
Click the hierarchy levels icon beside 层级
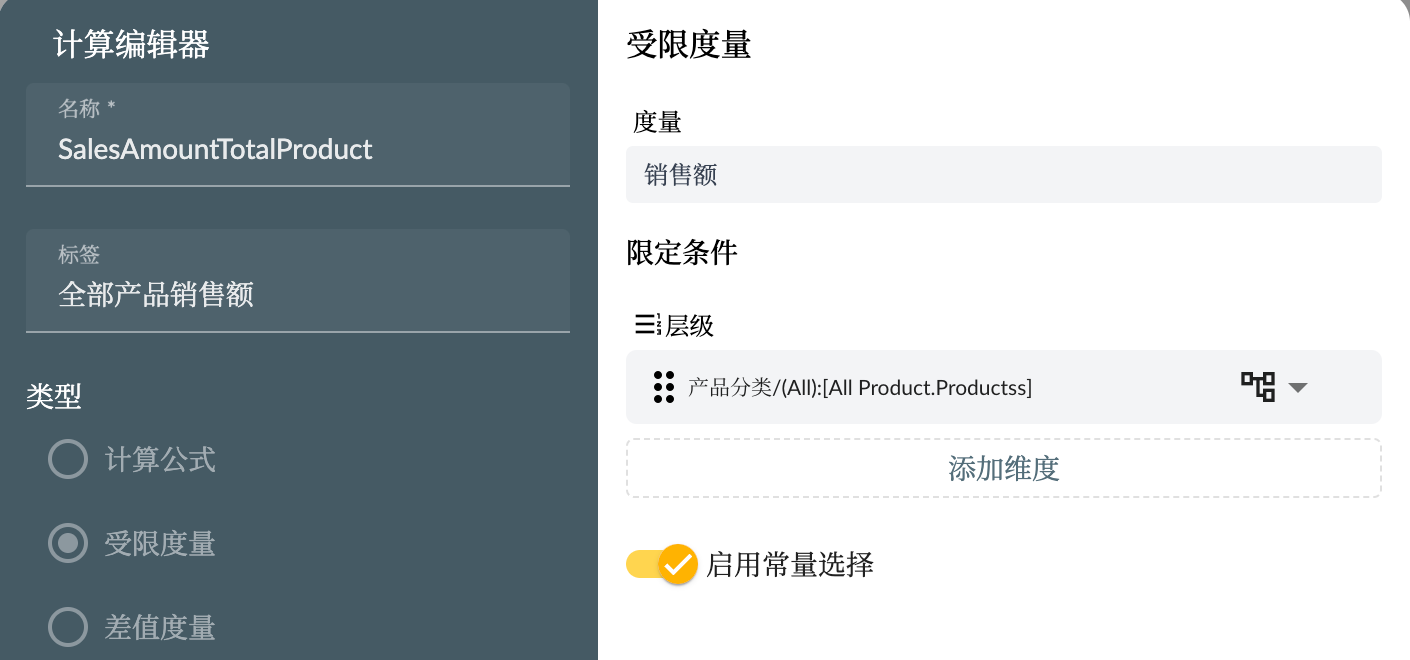pos(644,325)
